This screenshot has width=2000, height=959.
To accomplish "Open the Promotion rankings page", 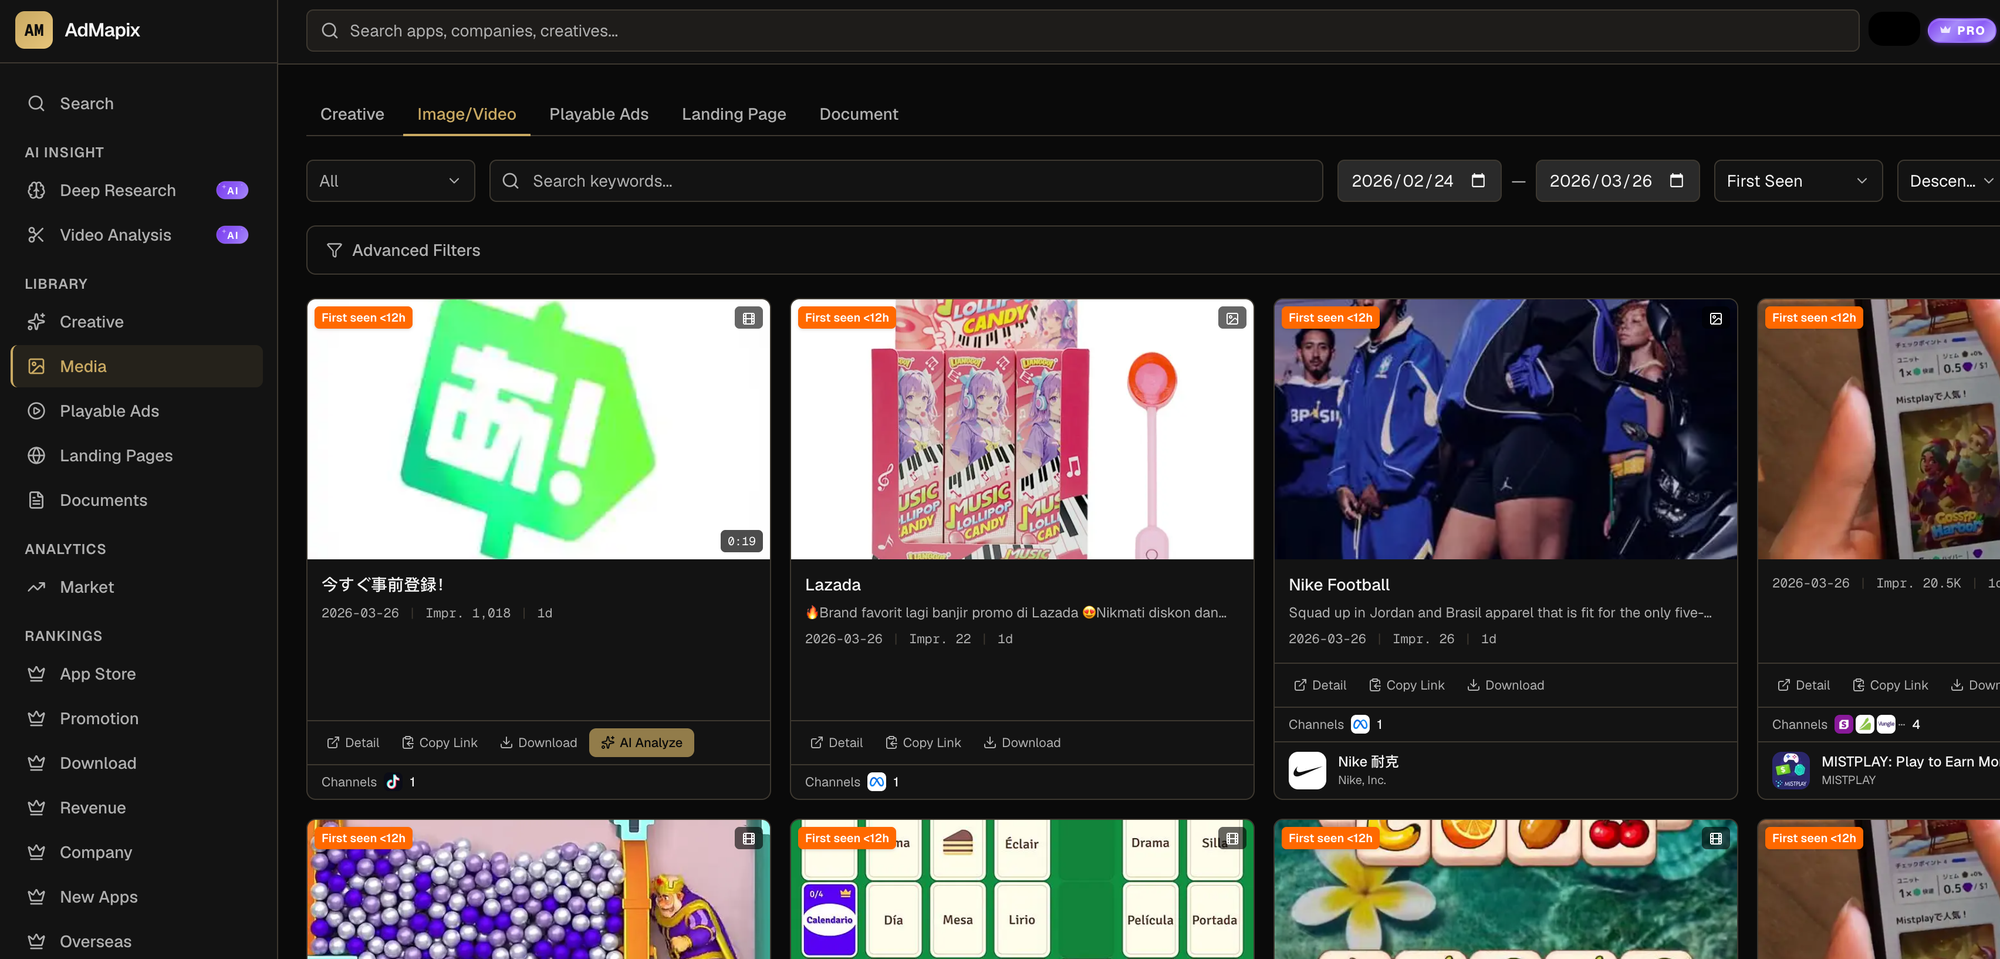I will click(99, 718).
